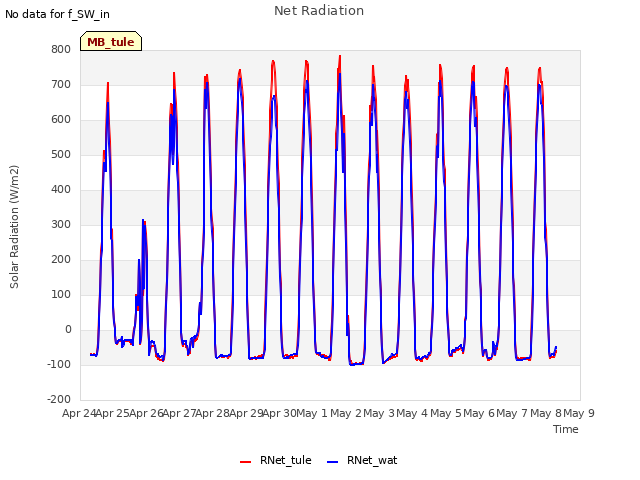Click the May 6 x-axis tick label
The width and height of the screenshot is (640, 480).
(x=479, y=413)
